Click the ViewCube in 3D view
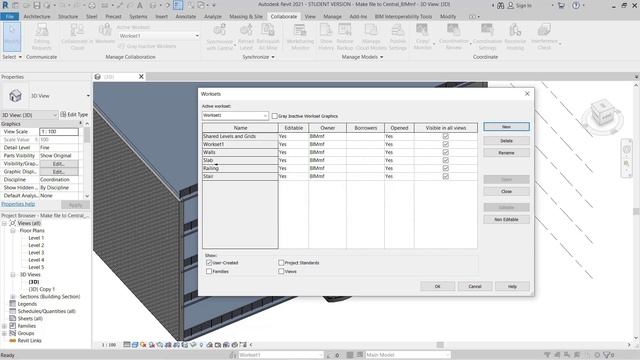This screenshot has width=640, height=360. pyautogui.click(x=602, y=114)
